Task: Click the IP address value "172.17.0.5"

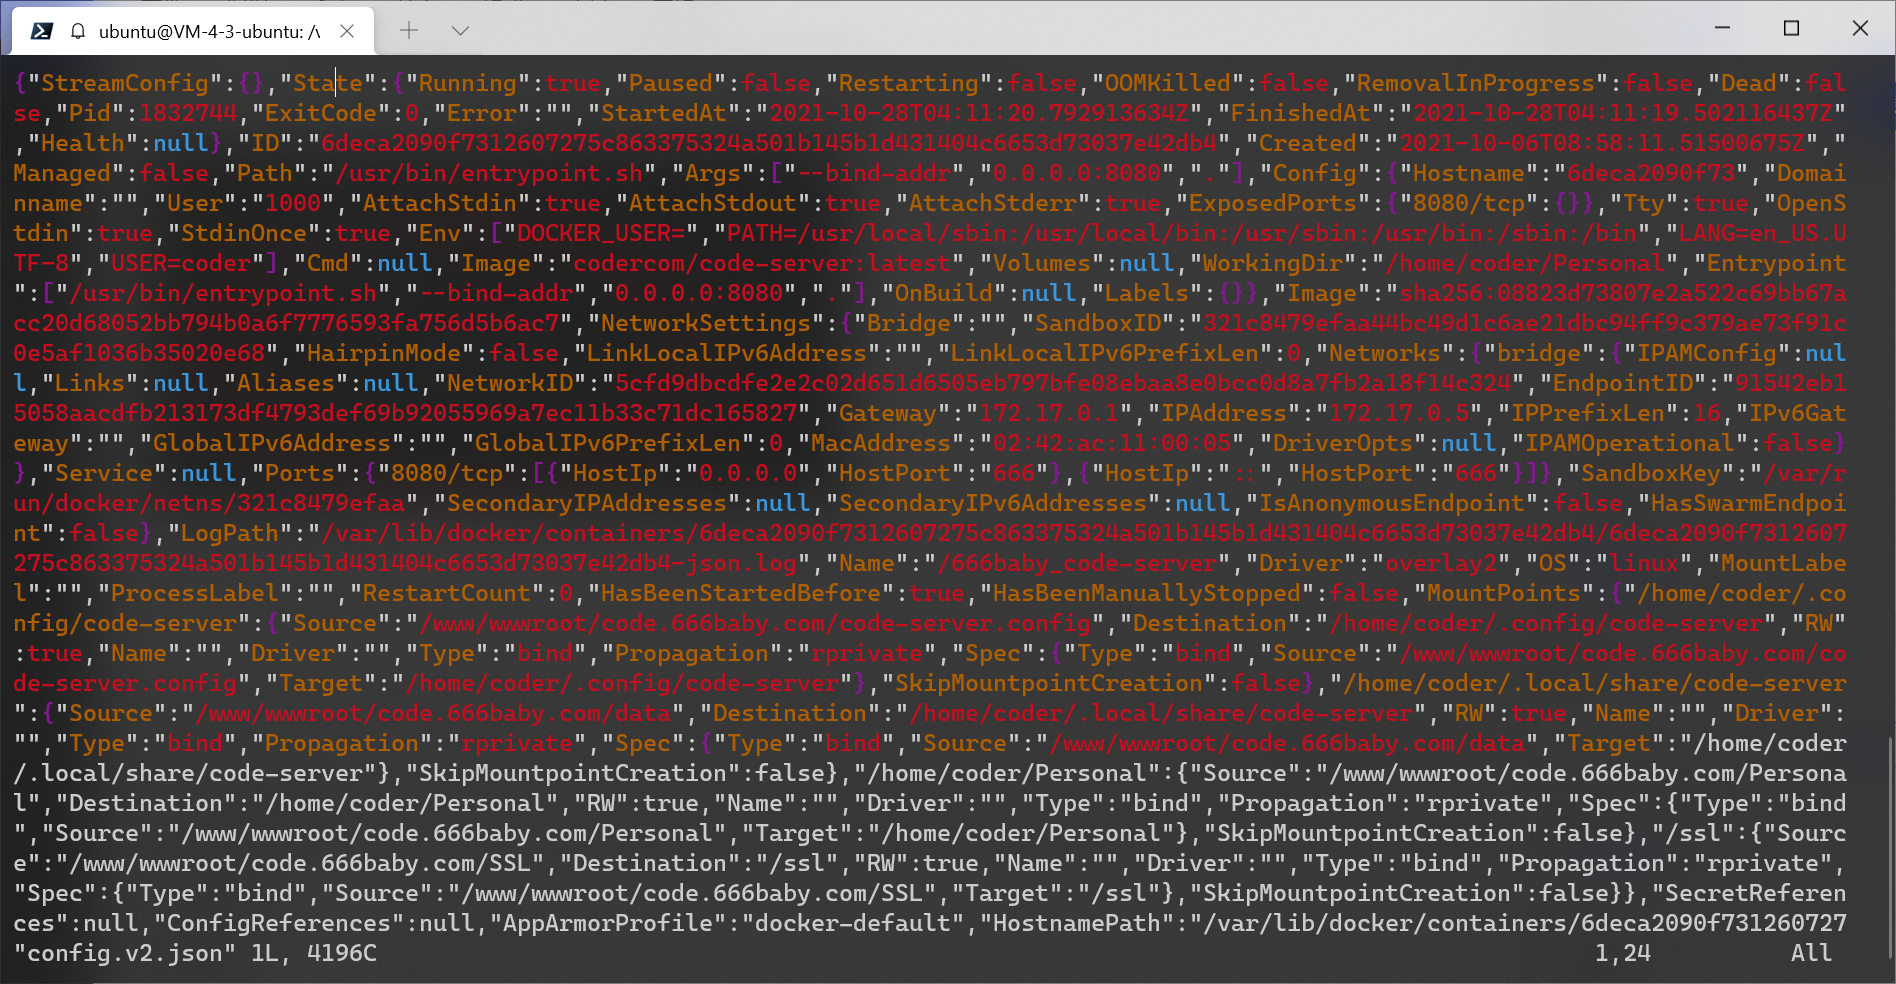Action: pyautogui.click(x=1397, y=414)
